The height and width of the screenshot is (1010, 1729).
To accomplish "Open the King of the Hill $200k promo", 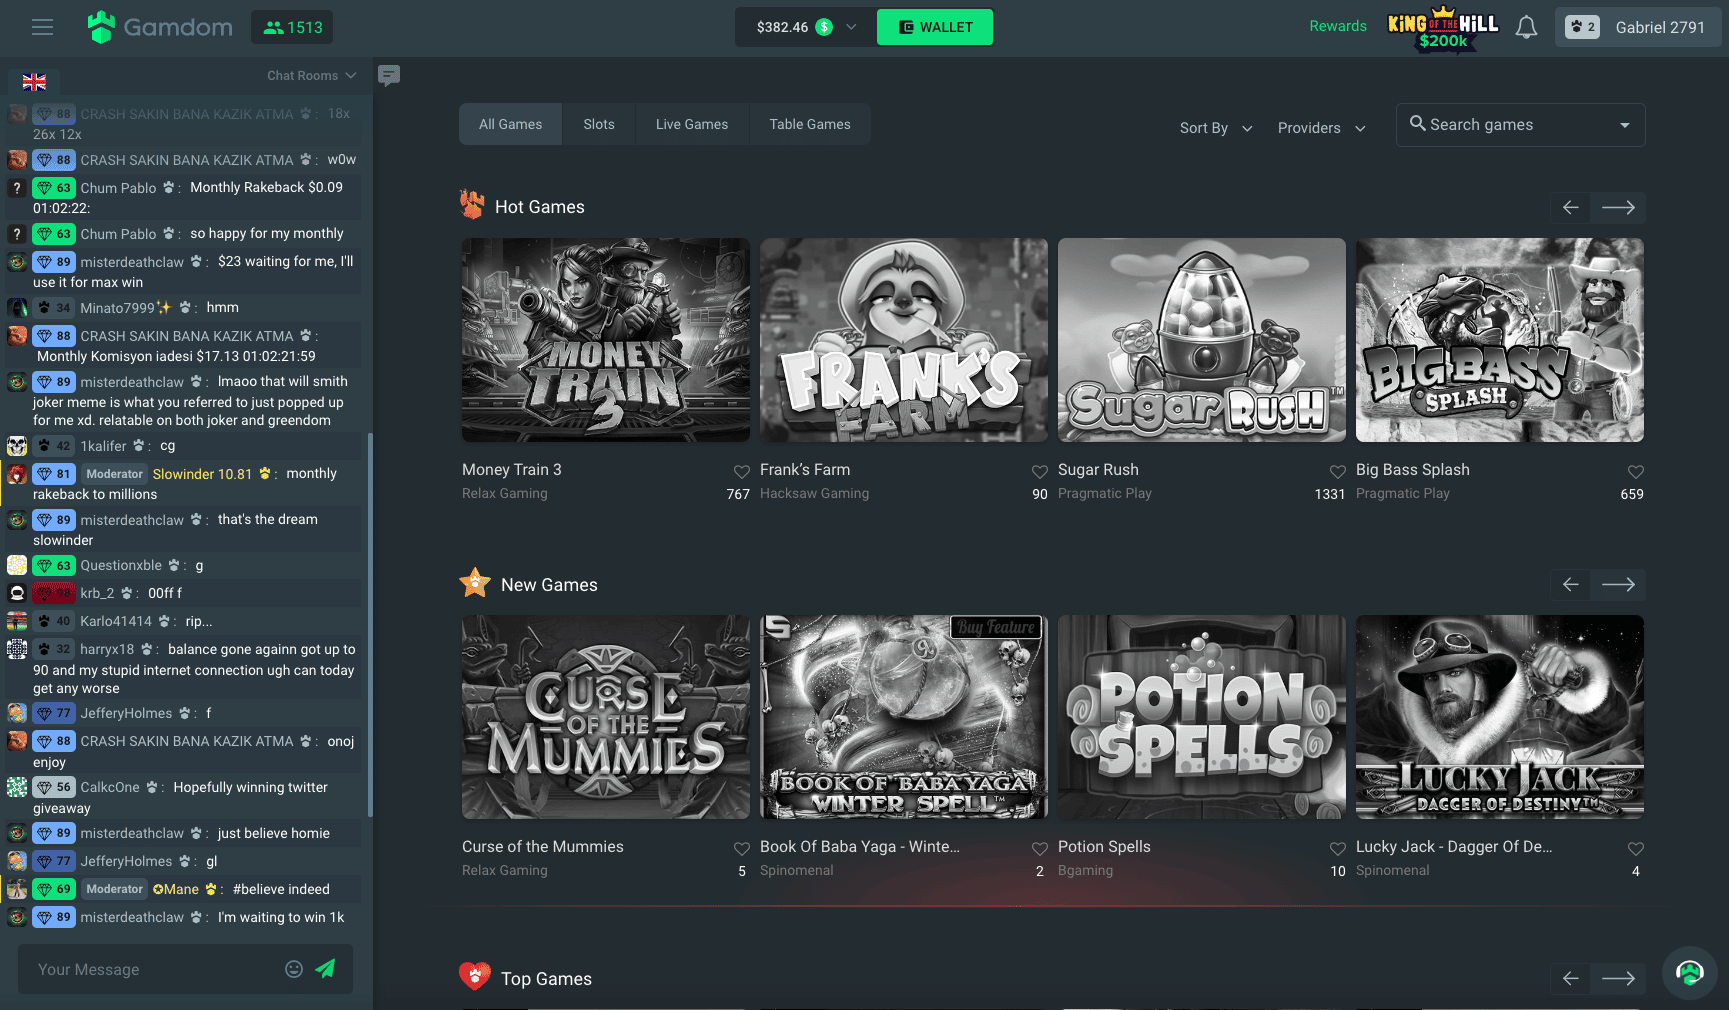I will (x=1443, y=27).
